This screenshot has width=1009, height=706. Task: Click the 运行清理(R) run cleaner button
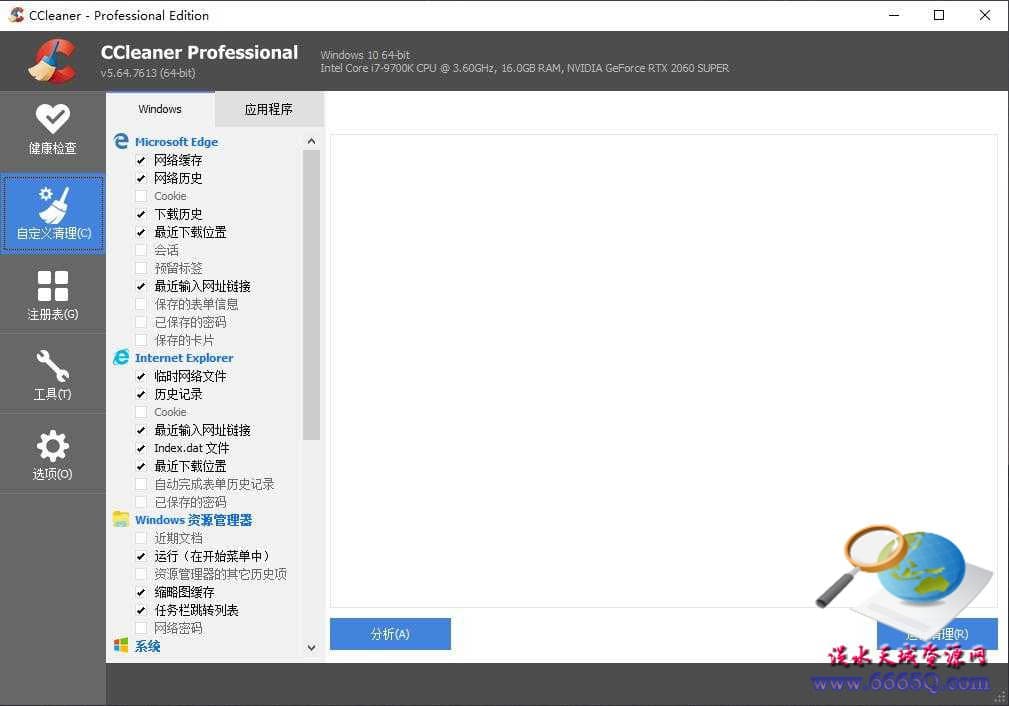click(937, 634)
